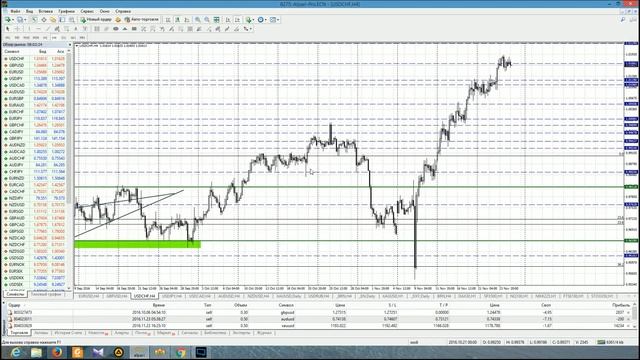Screen dimensions: 640x360
Task: Select the horizontal line drawing tool
Action: pyautogui.click(x=38, y=29)
